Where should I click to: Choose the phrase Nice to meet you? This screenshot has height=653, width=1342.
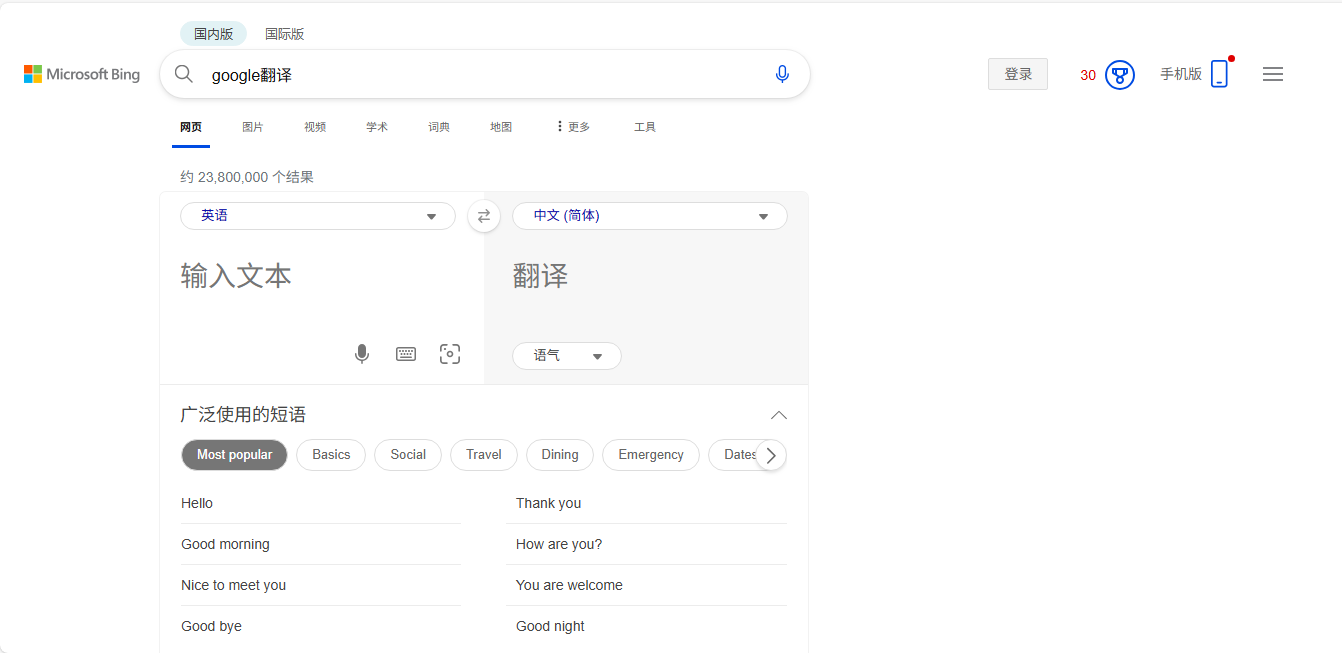233,585
